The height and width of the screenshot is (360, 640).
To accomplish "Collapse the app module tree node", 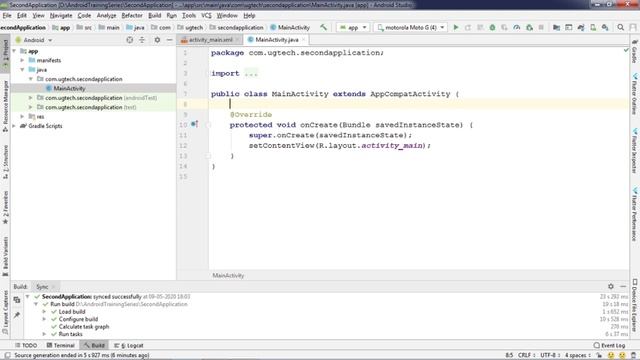I will 15,51.
